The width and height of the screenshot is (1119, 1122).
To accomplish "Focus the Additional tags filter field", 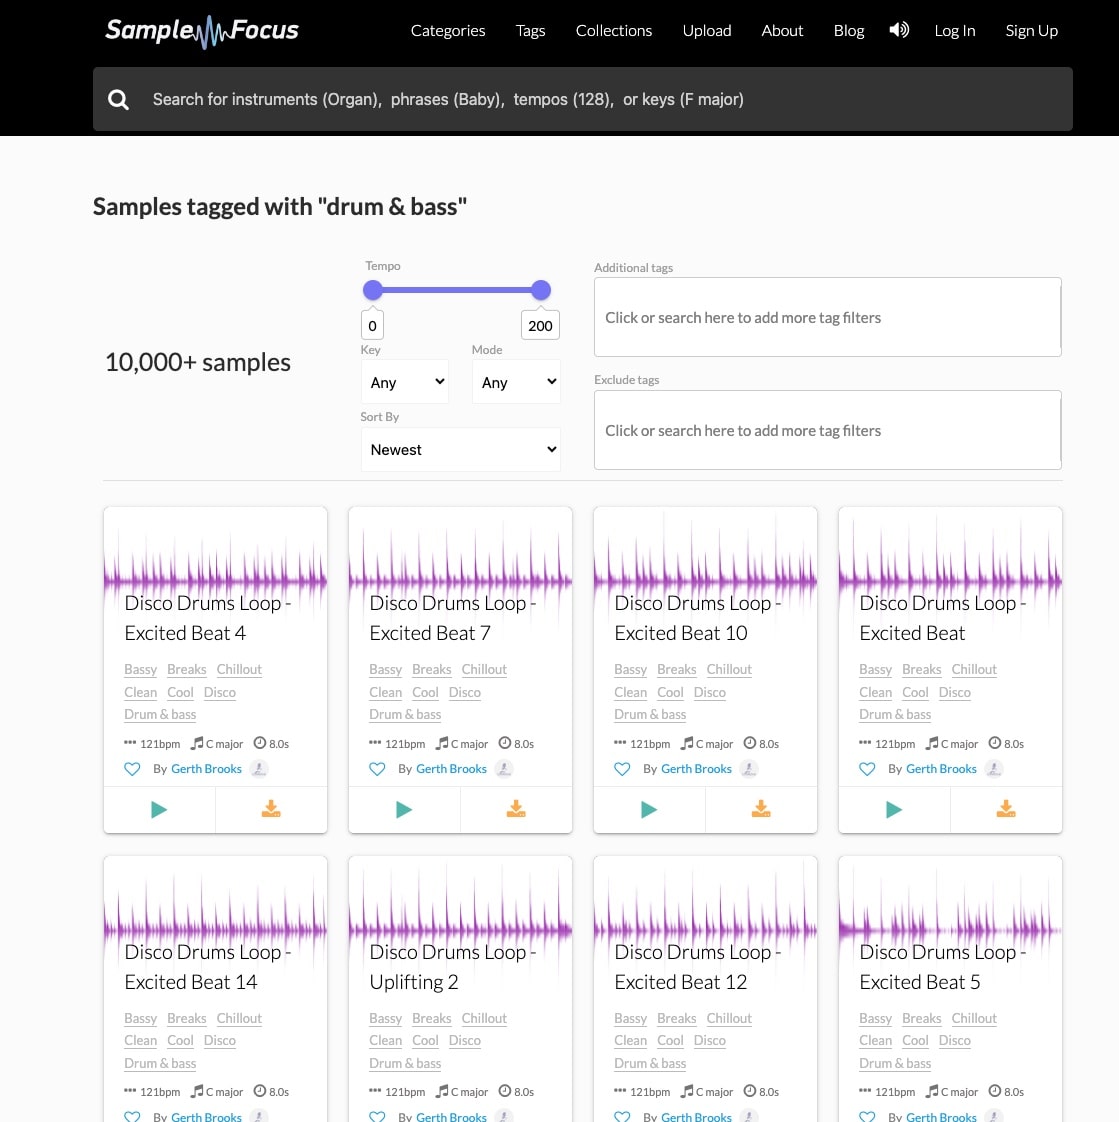I will tap(827, 318).
